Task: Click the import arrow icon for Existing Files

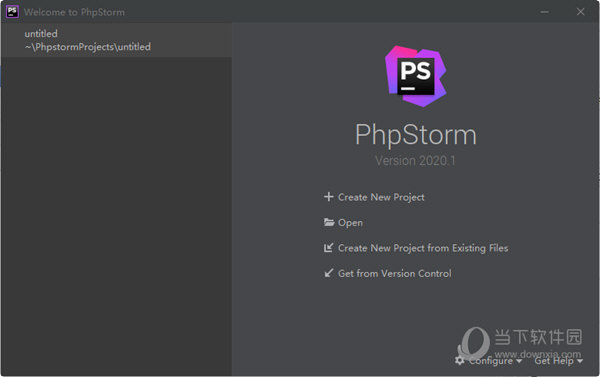Action: click(x=328, y=248)
